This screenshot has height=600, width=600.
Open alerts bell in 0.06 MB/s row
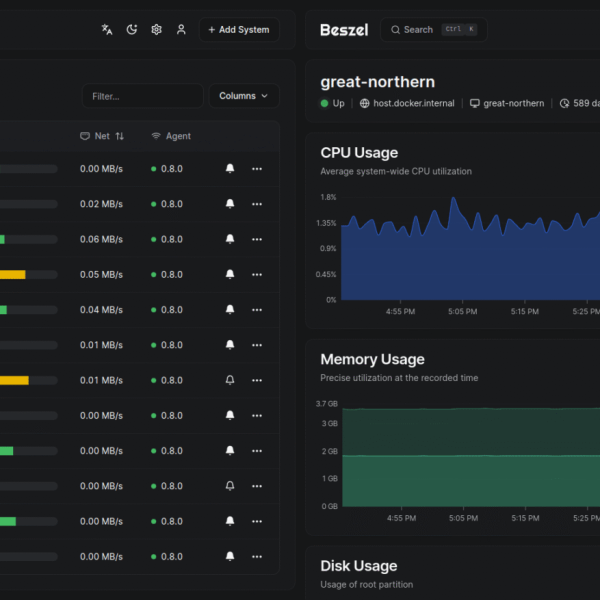pos(230,239)
